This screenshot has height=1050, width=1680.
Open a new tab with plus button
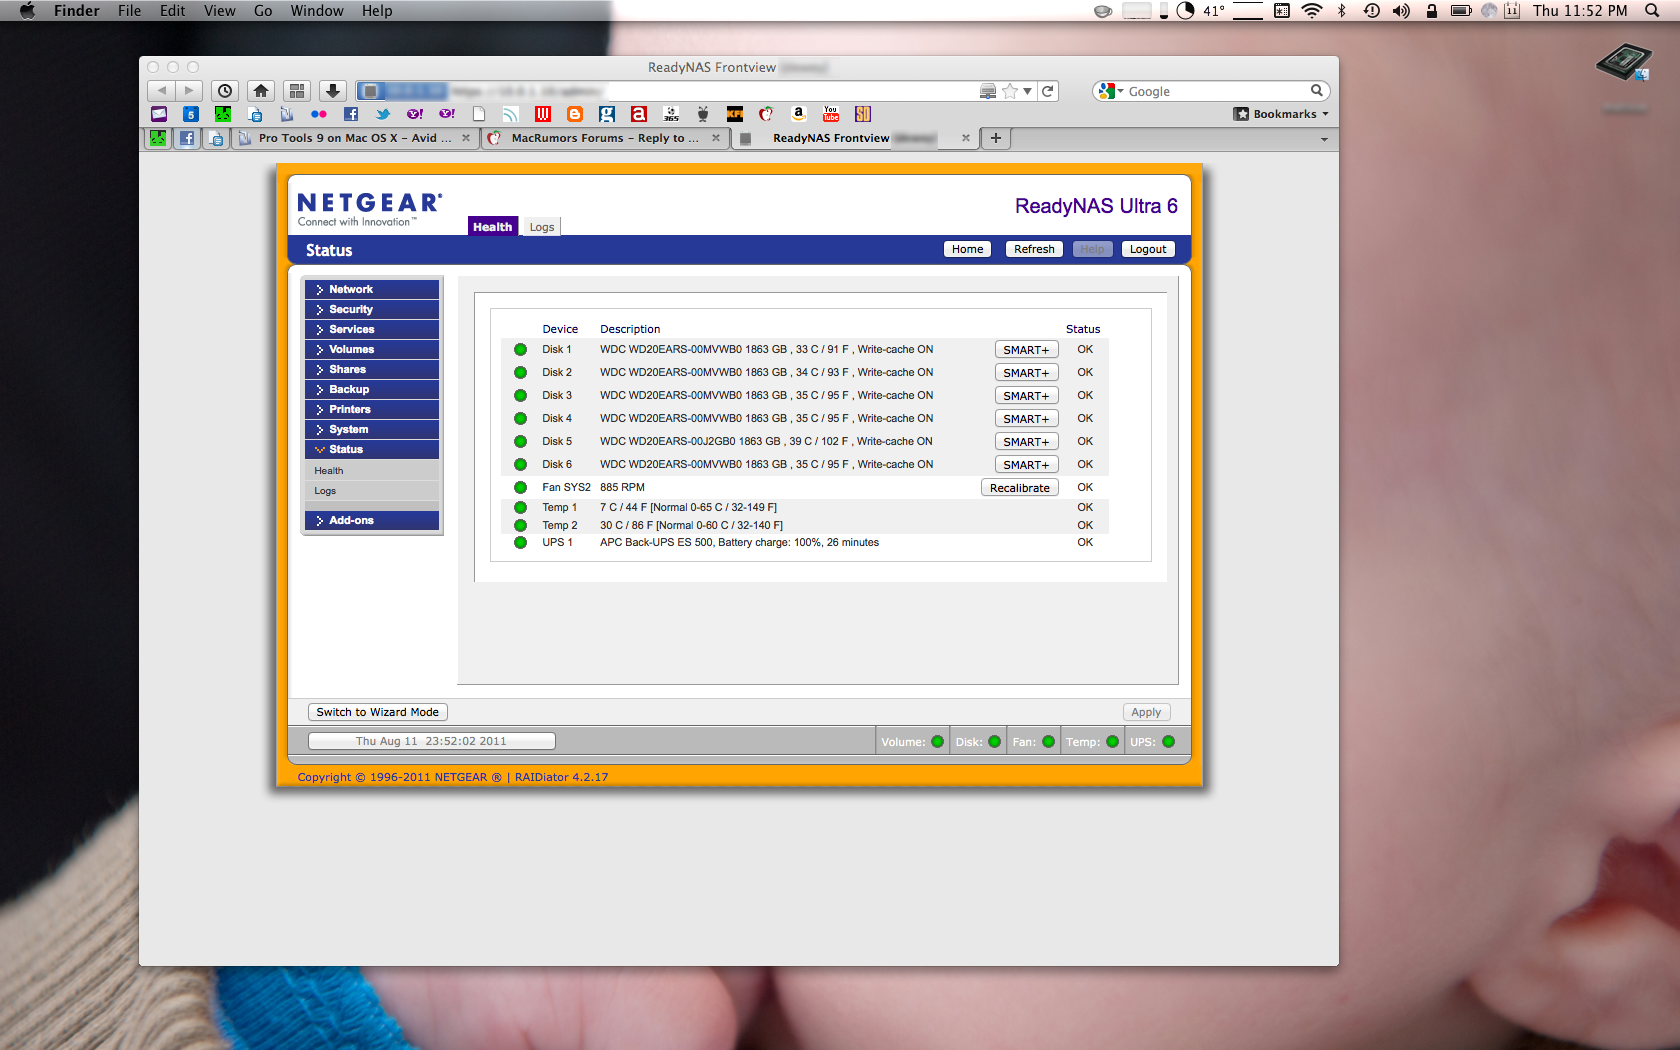(996, 138)
